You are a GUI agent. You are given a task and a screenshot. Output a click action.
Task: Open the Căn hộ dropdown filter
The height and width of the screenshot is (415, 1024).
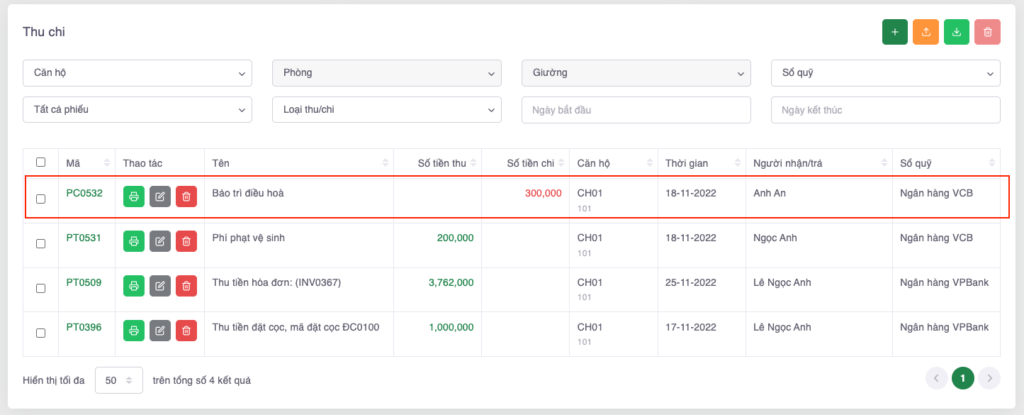(x=137, y=73)
